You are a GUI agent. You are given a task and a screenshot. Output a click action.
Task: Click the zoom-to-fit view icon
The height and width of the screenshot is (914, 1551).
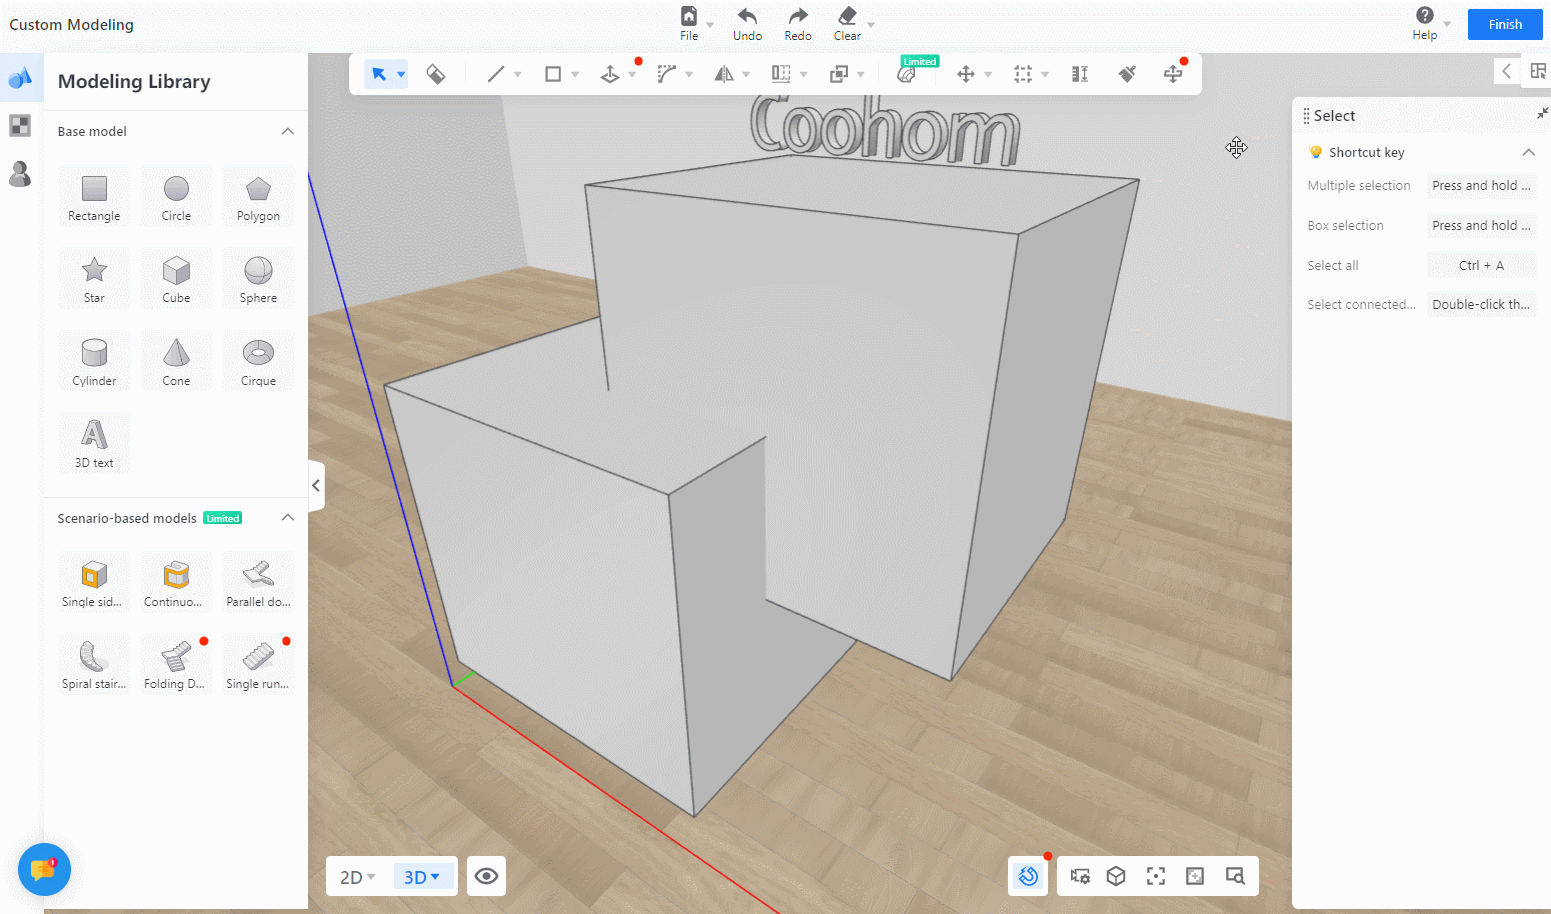tap(1156, 876)
